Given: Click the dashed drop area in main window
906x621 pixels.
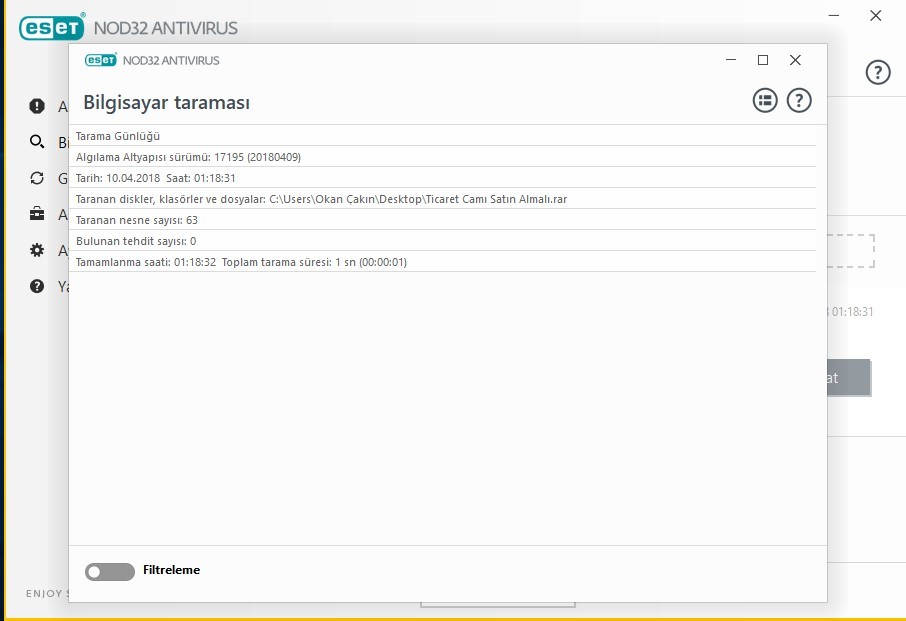Looking at the screenshot, I should click(851, 251).
